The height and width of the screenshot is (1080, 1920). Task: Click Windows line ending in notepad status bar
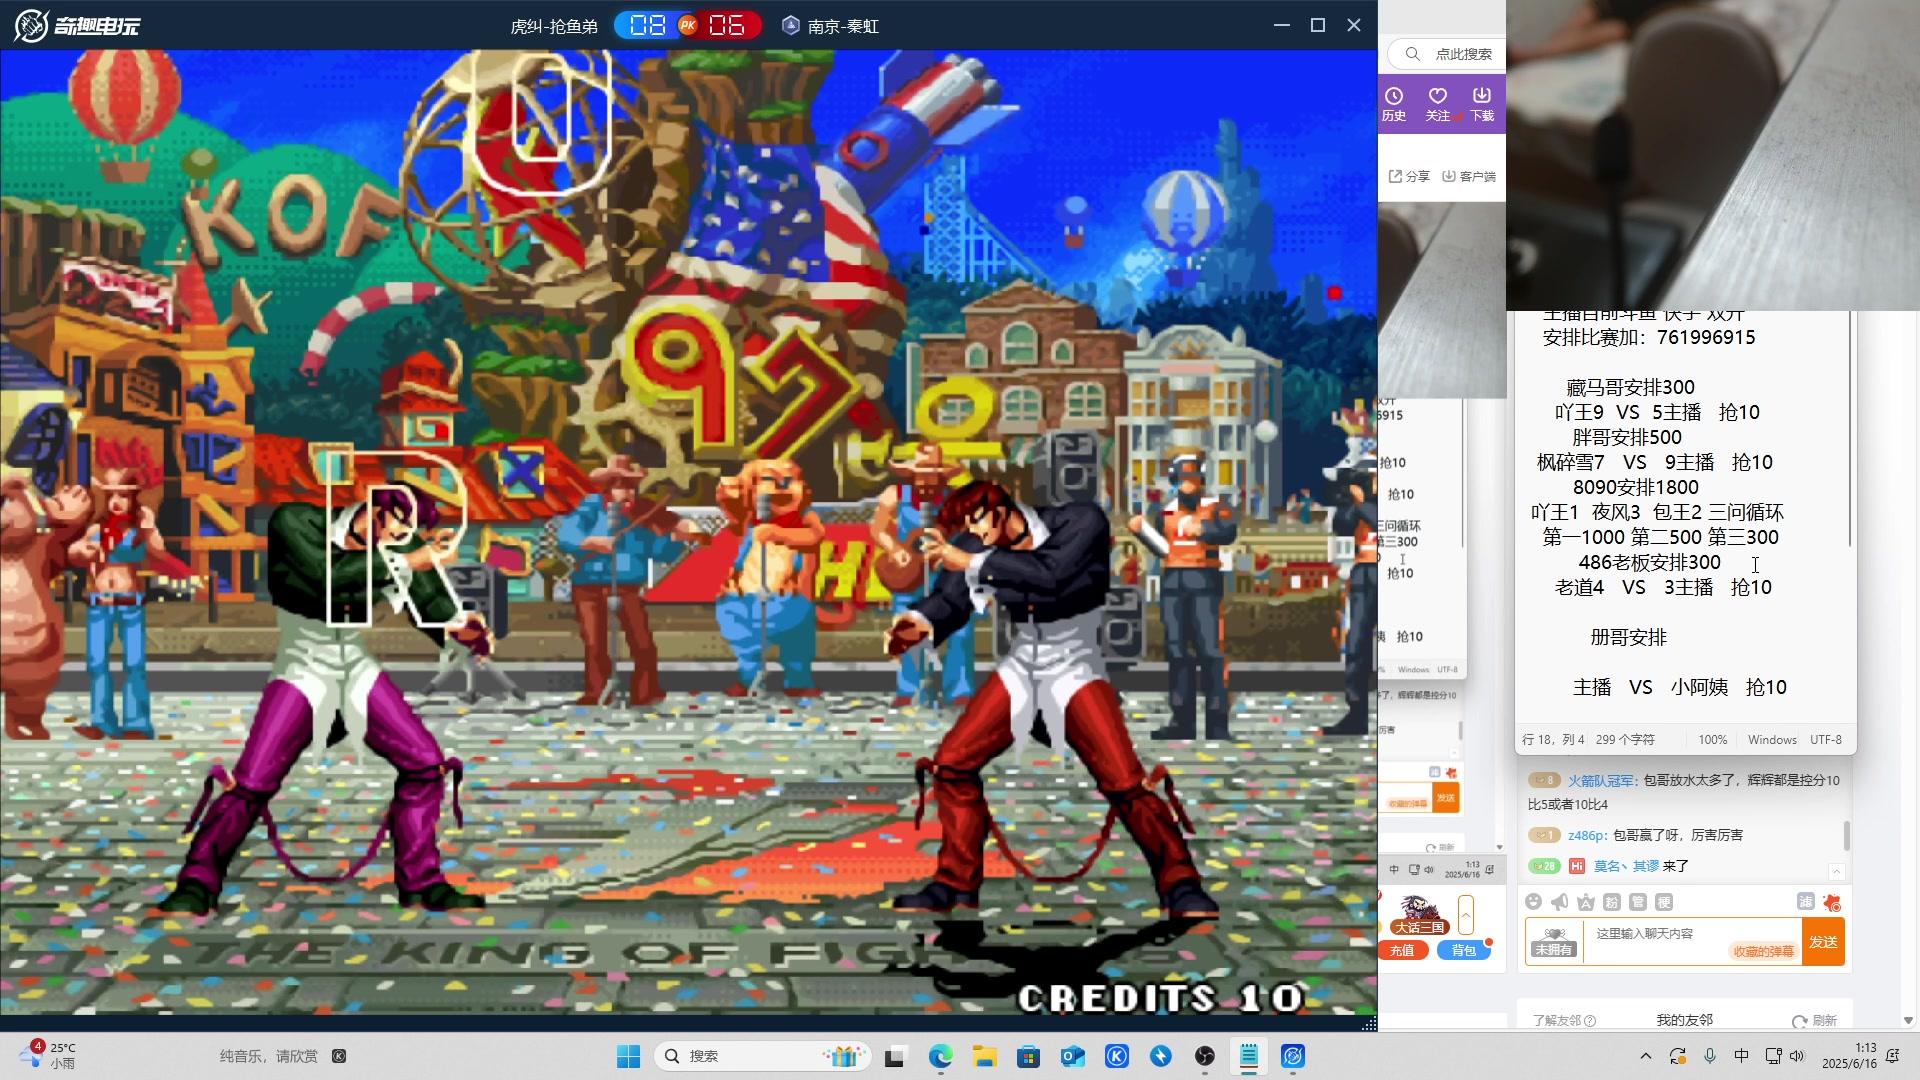click(1772, 740)
